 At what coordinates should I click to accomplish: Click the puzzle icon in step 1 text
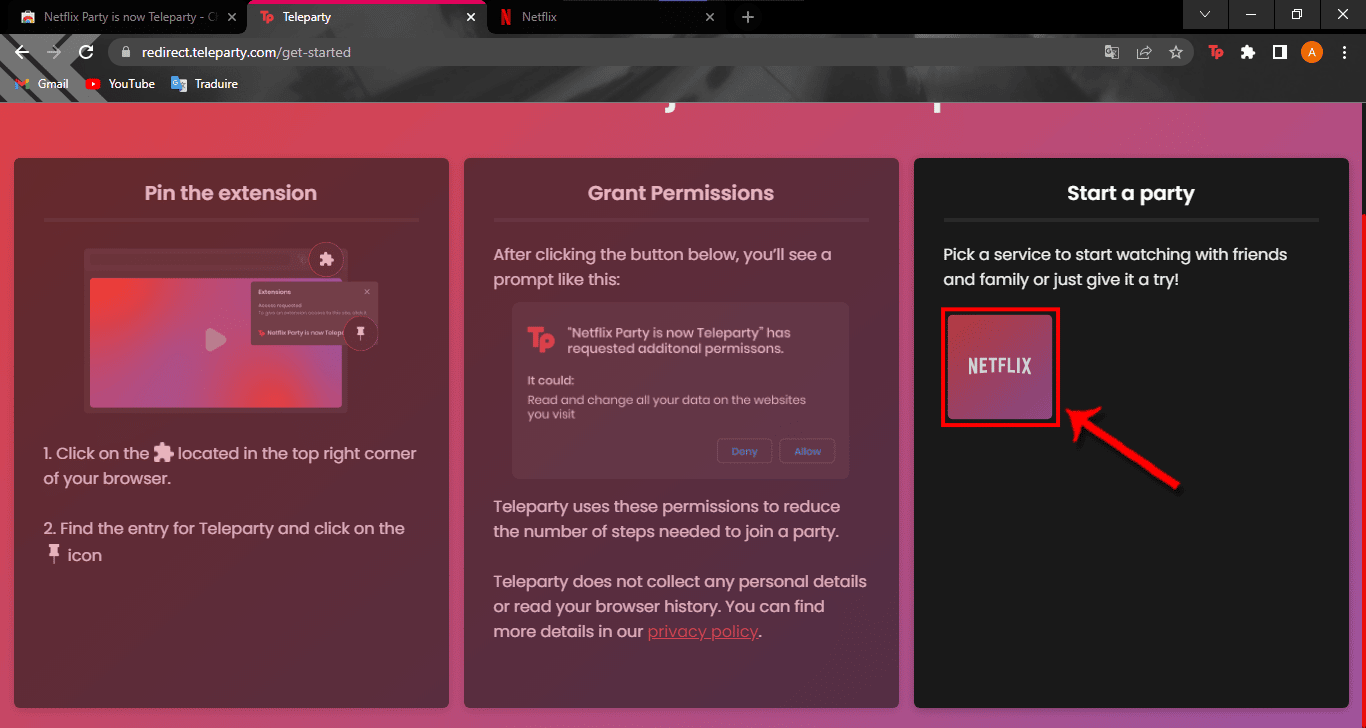click(x=163, y=453)
